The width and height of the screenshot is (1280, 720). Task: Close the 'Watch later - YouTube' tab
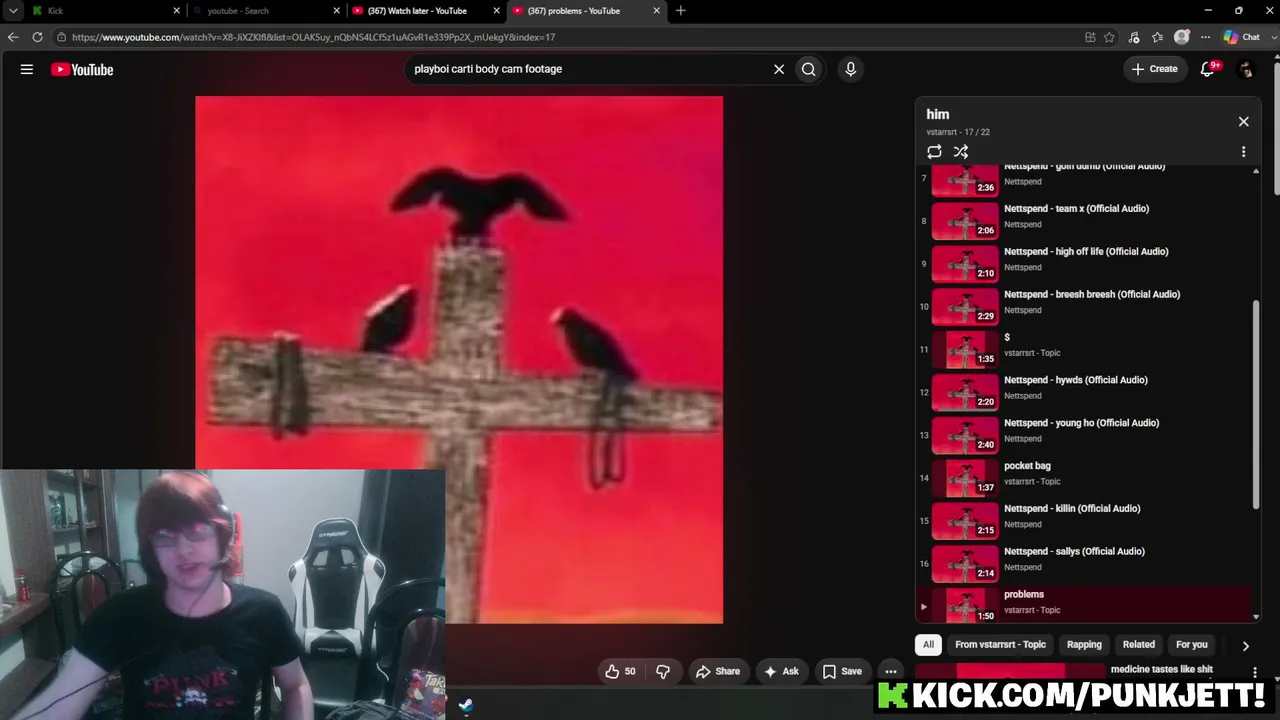click(x=497, y=11)
